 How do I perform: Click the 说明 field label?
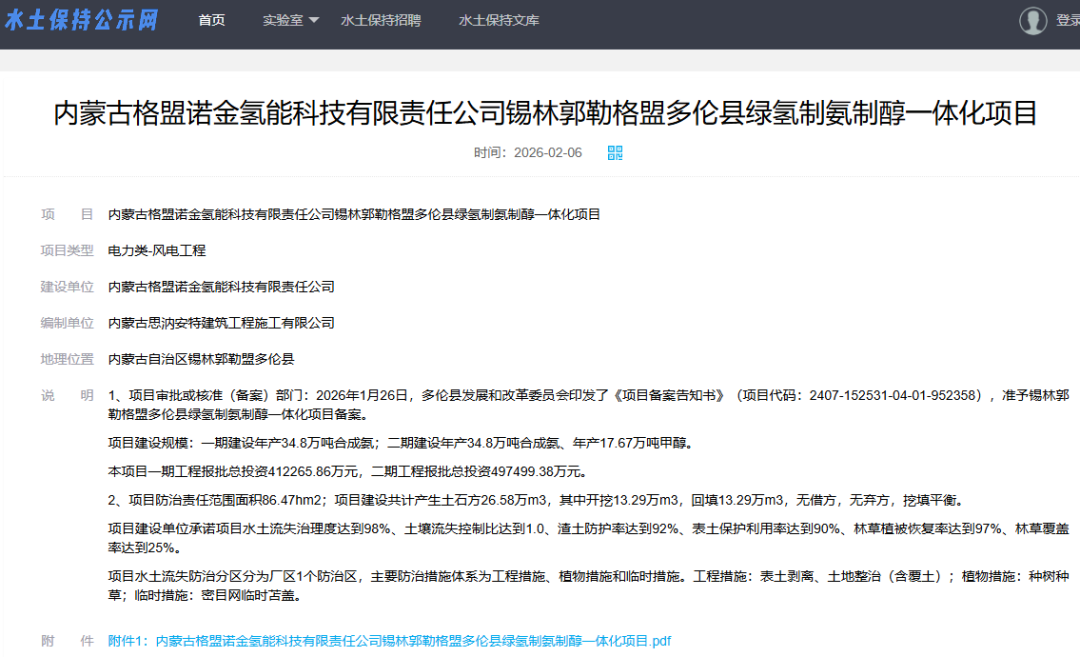pos(67,395)
